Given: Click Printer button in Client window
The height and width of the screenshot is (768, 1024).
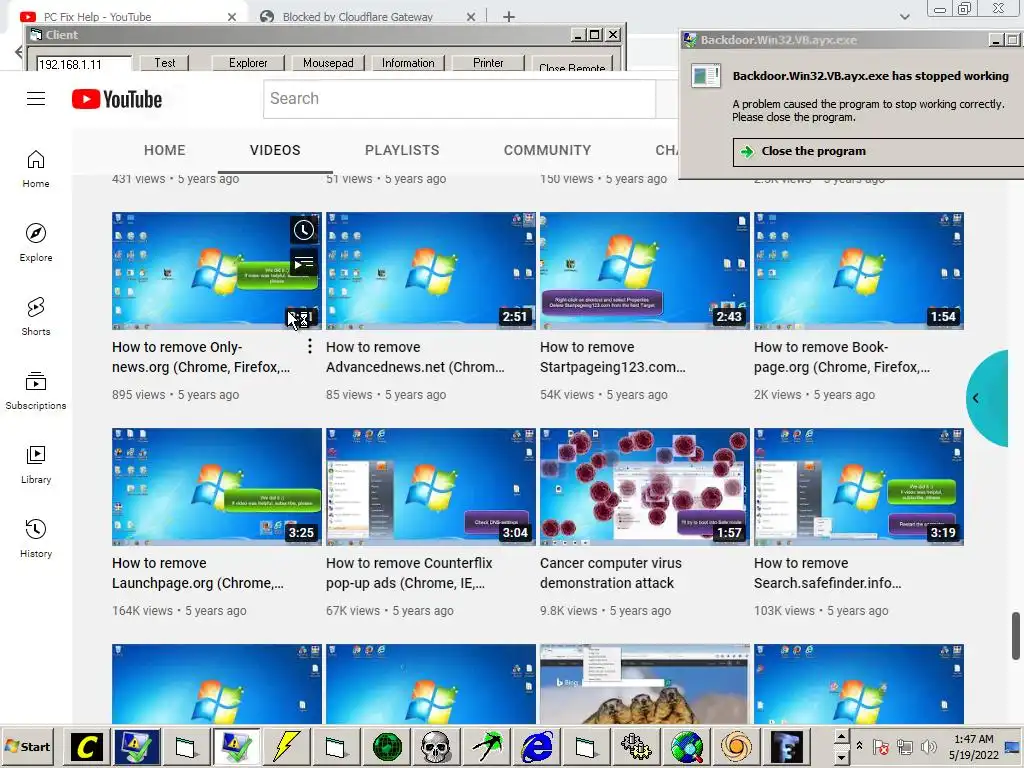Looking at the screenshot, I should [x=488, y=63].
